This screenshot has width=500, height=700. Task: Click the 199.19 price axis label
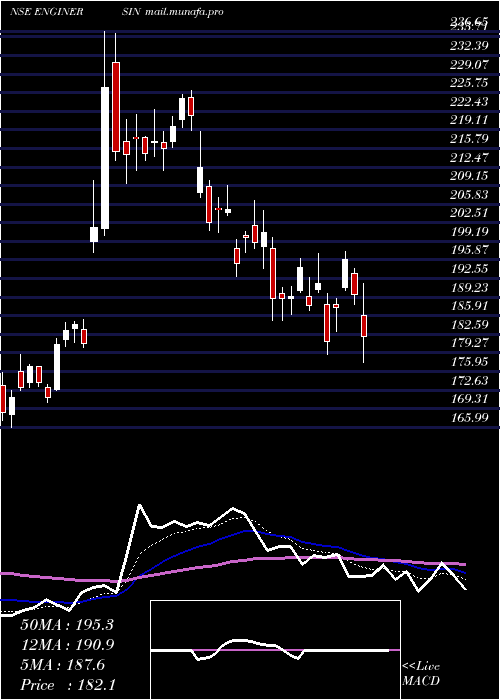(x=467, y=231)
